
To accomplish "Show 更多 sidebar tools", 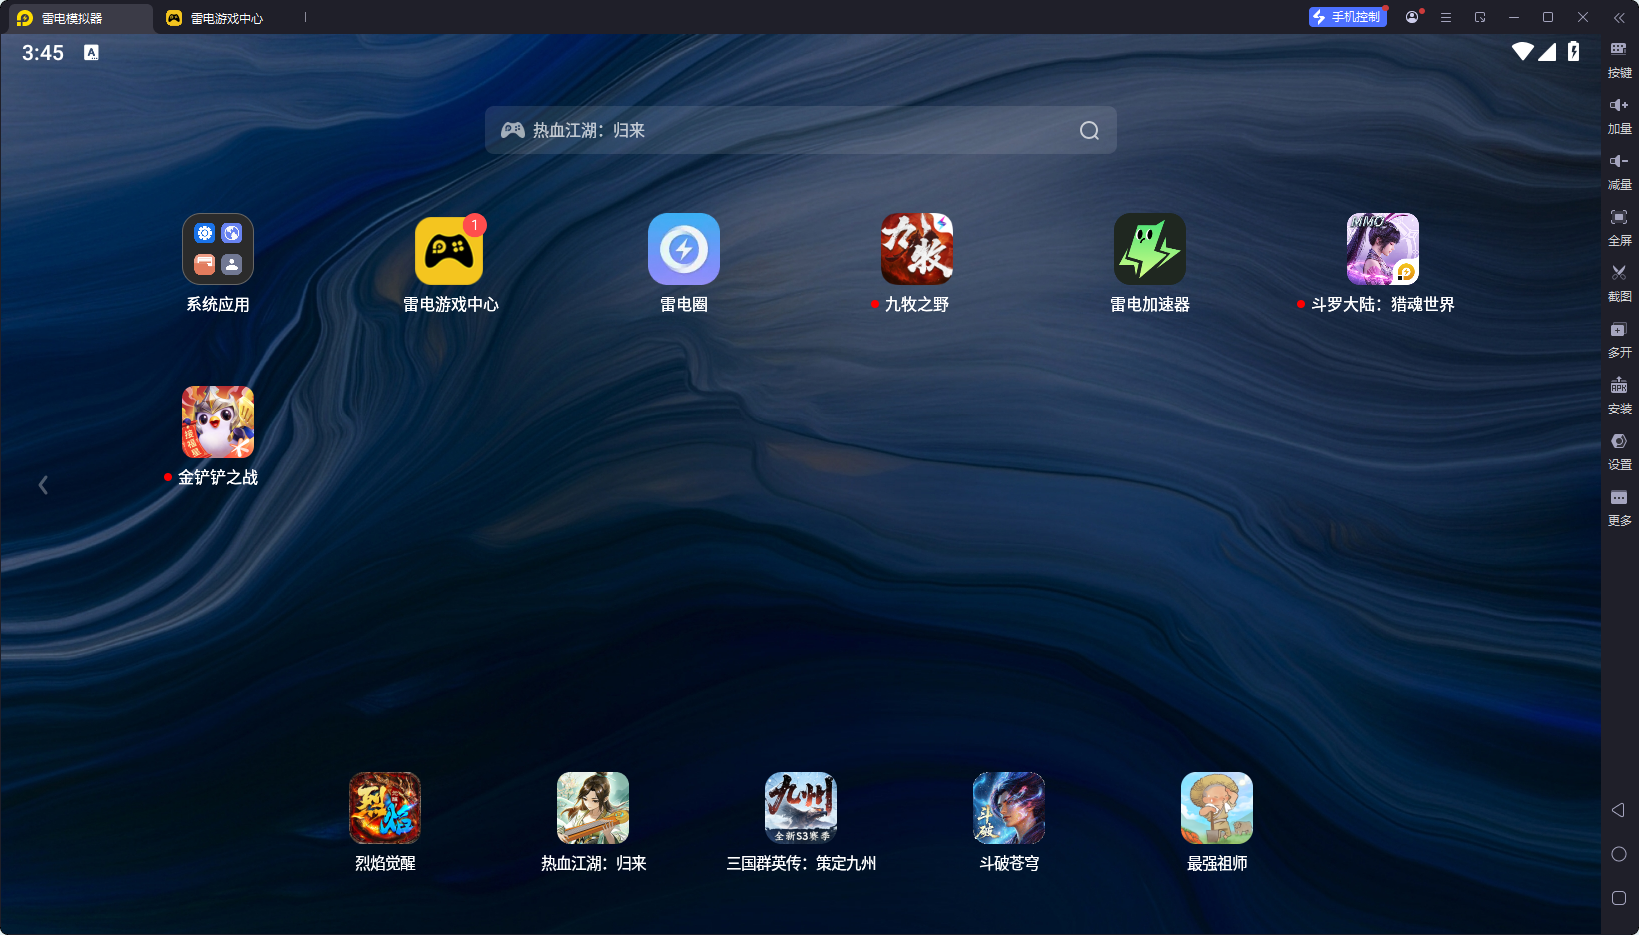I will 1619,507.
